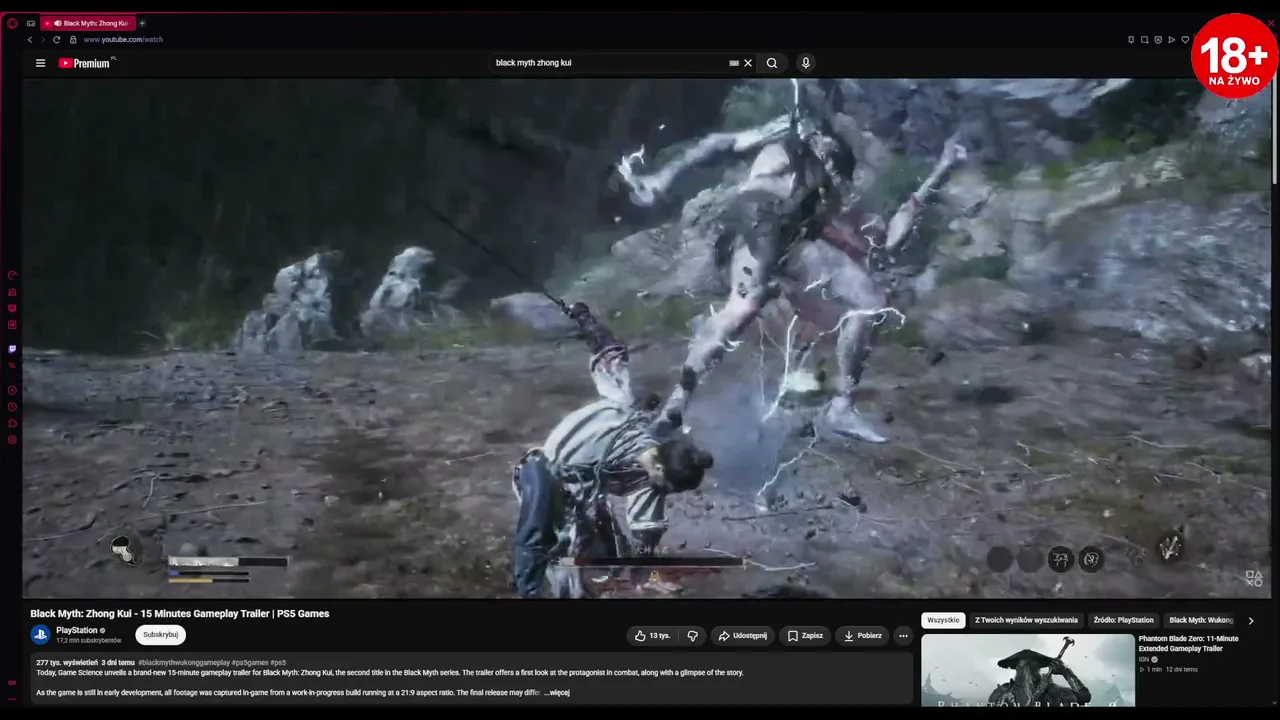Like the video showing 13 tys.
Viewport: 1280px width, 720px height.
pos(652,635)
